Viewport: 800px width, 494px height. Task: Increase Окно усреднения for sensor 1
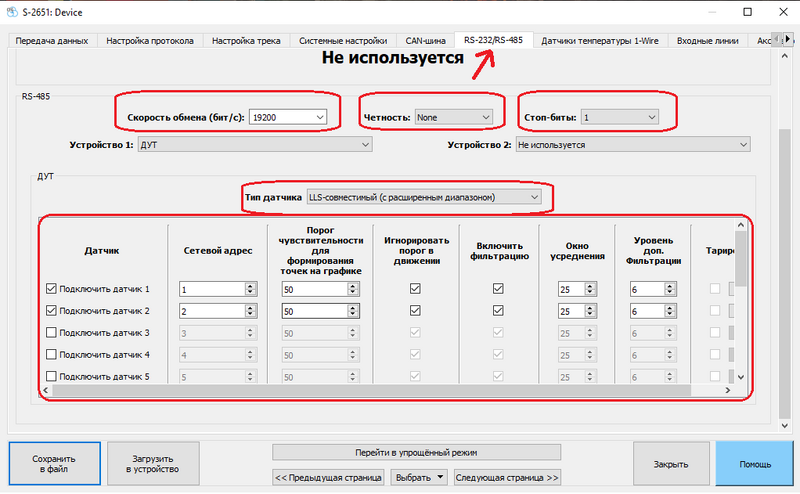590,286
